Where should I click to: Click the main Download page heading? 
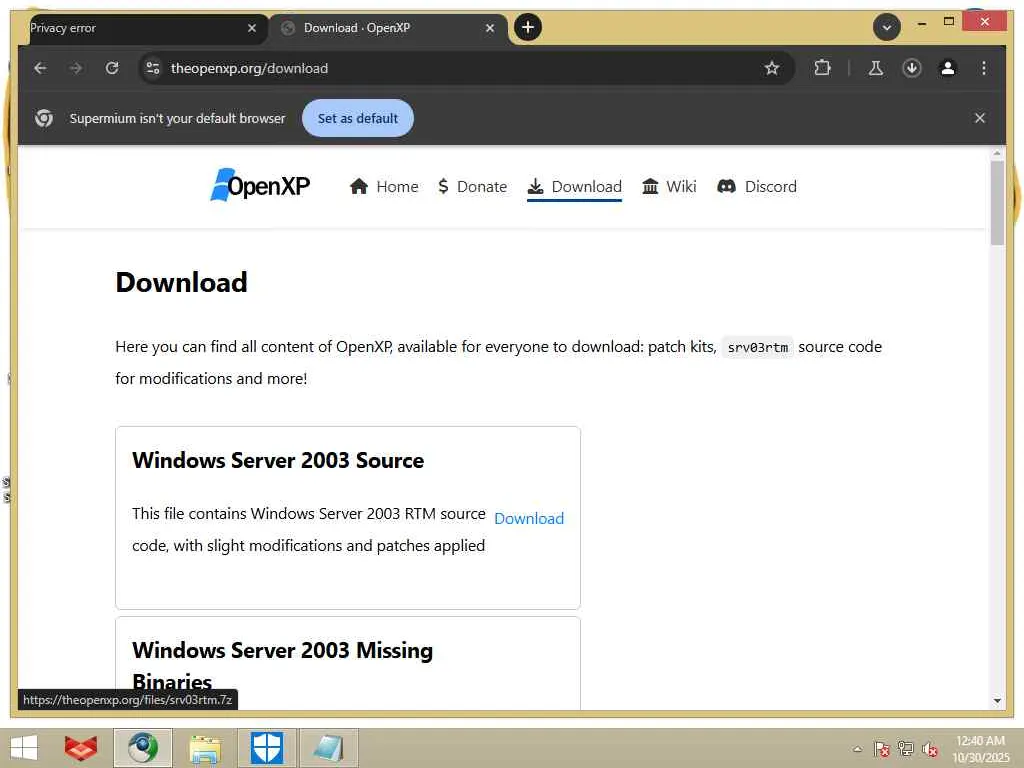point(182,283)
